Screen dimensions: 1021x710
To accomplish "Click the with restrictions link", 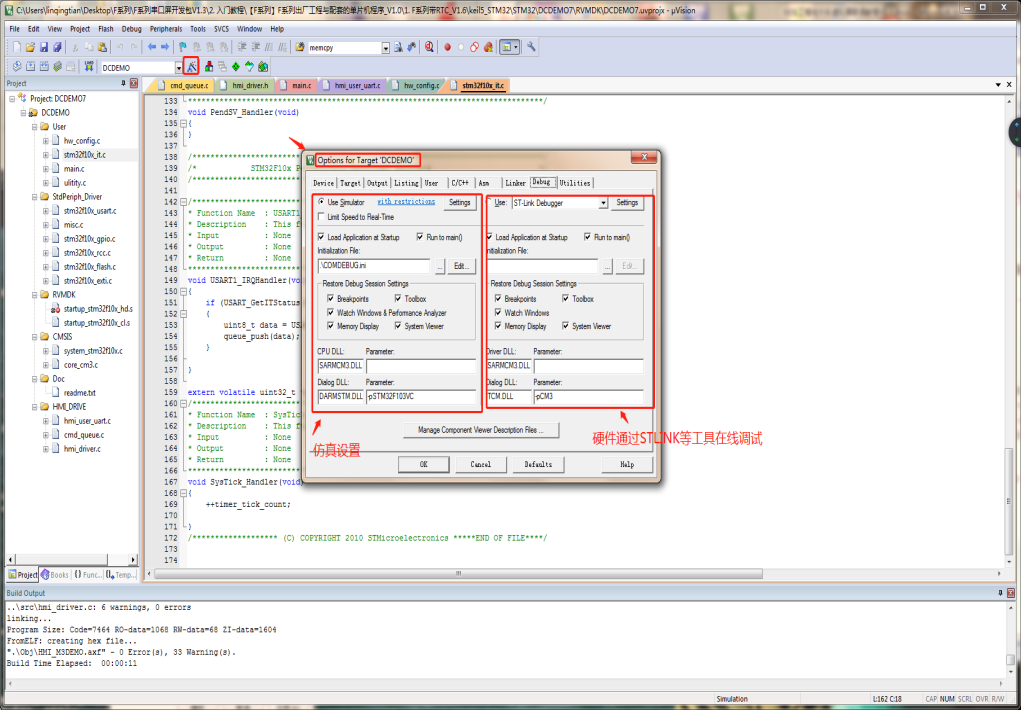I will click(405, 202).
